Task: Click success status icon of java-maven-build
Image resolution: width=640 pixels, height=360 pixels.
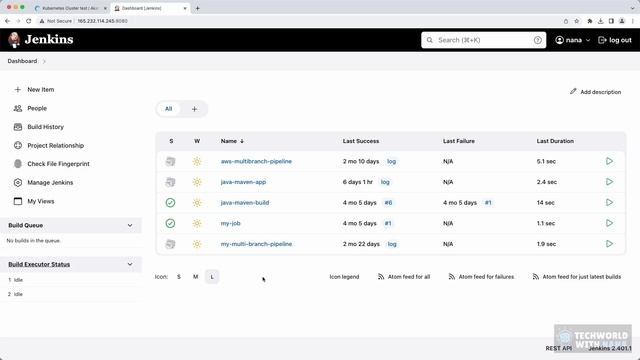Action: click(x=170, y=202)
